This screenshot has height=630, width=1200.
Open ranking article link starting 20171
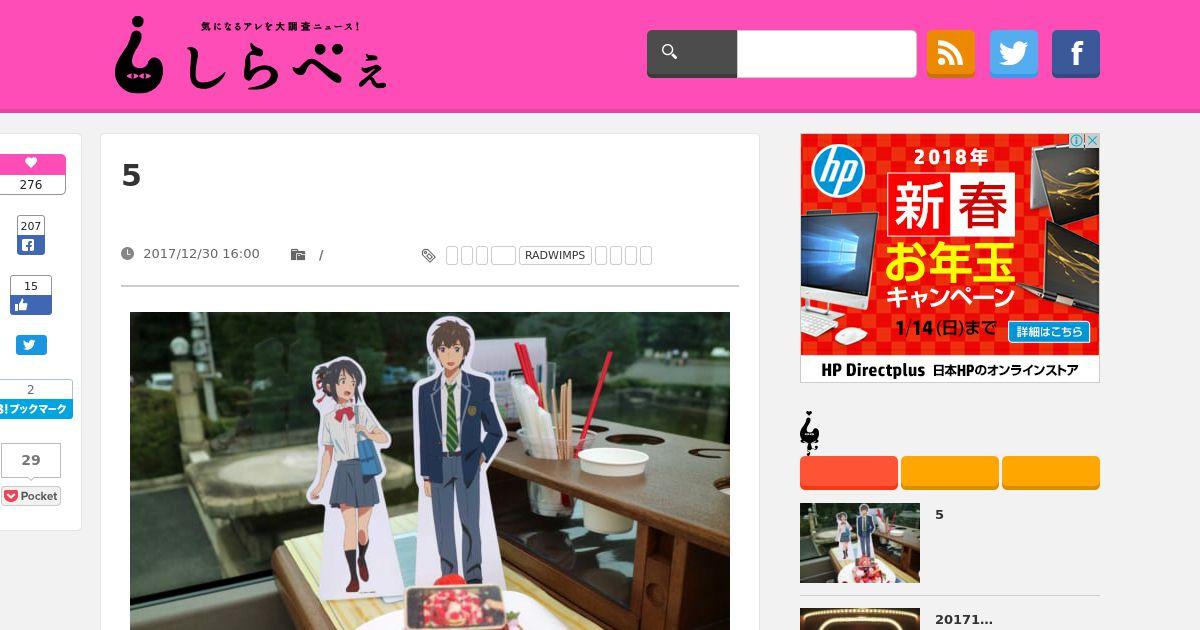964,620
